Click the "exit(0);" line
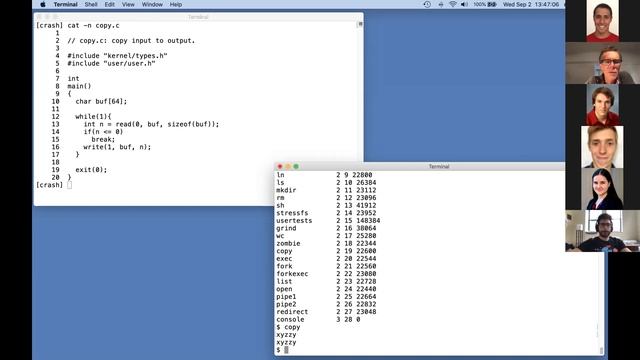Image resolution: width=640 pixels, height=360 pixels. click(91, 170)
